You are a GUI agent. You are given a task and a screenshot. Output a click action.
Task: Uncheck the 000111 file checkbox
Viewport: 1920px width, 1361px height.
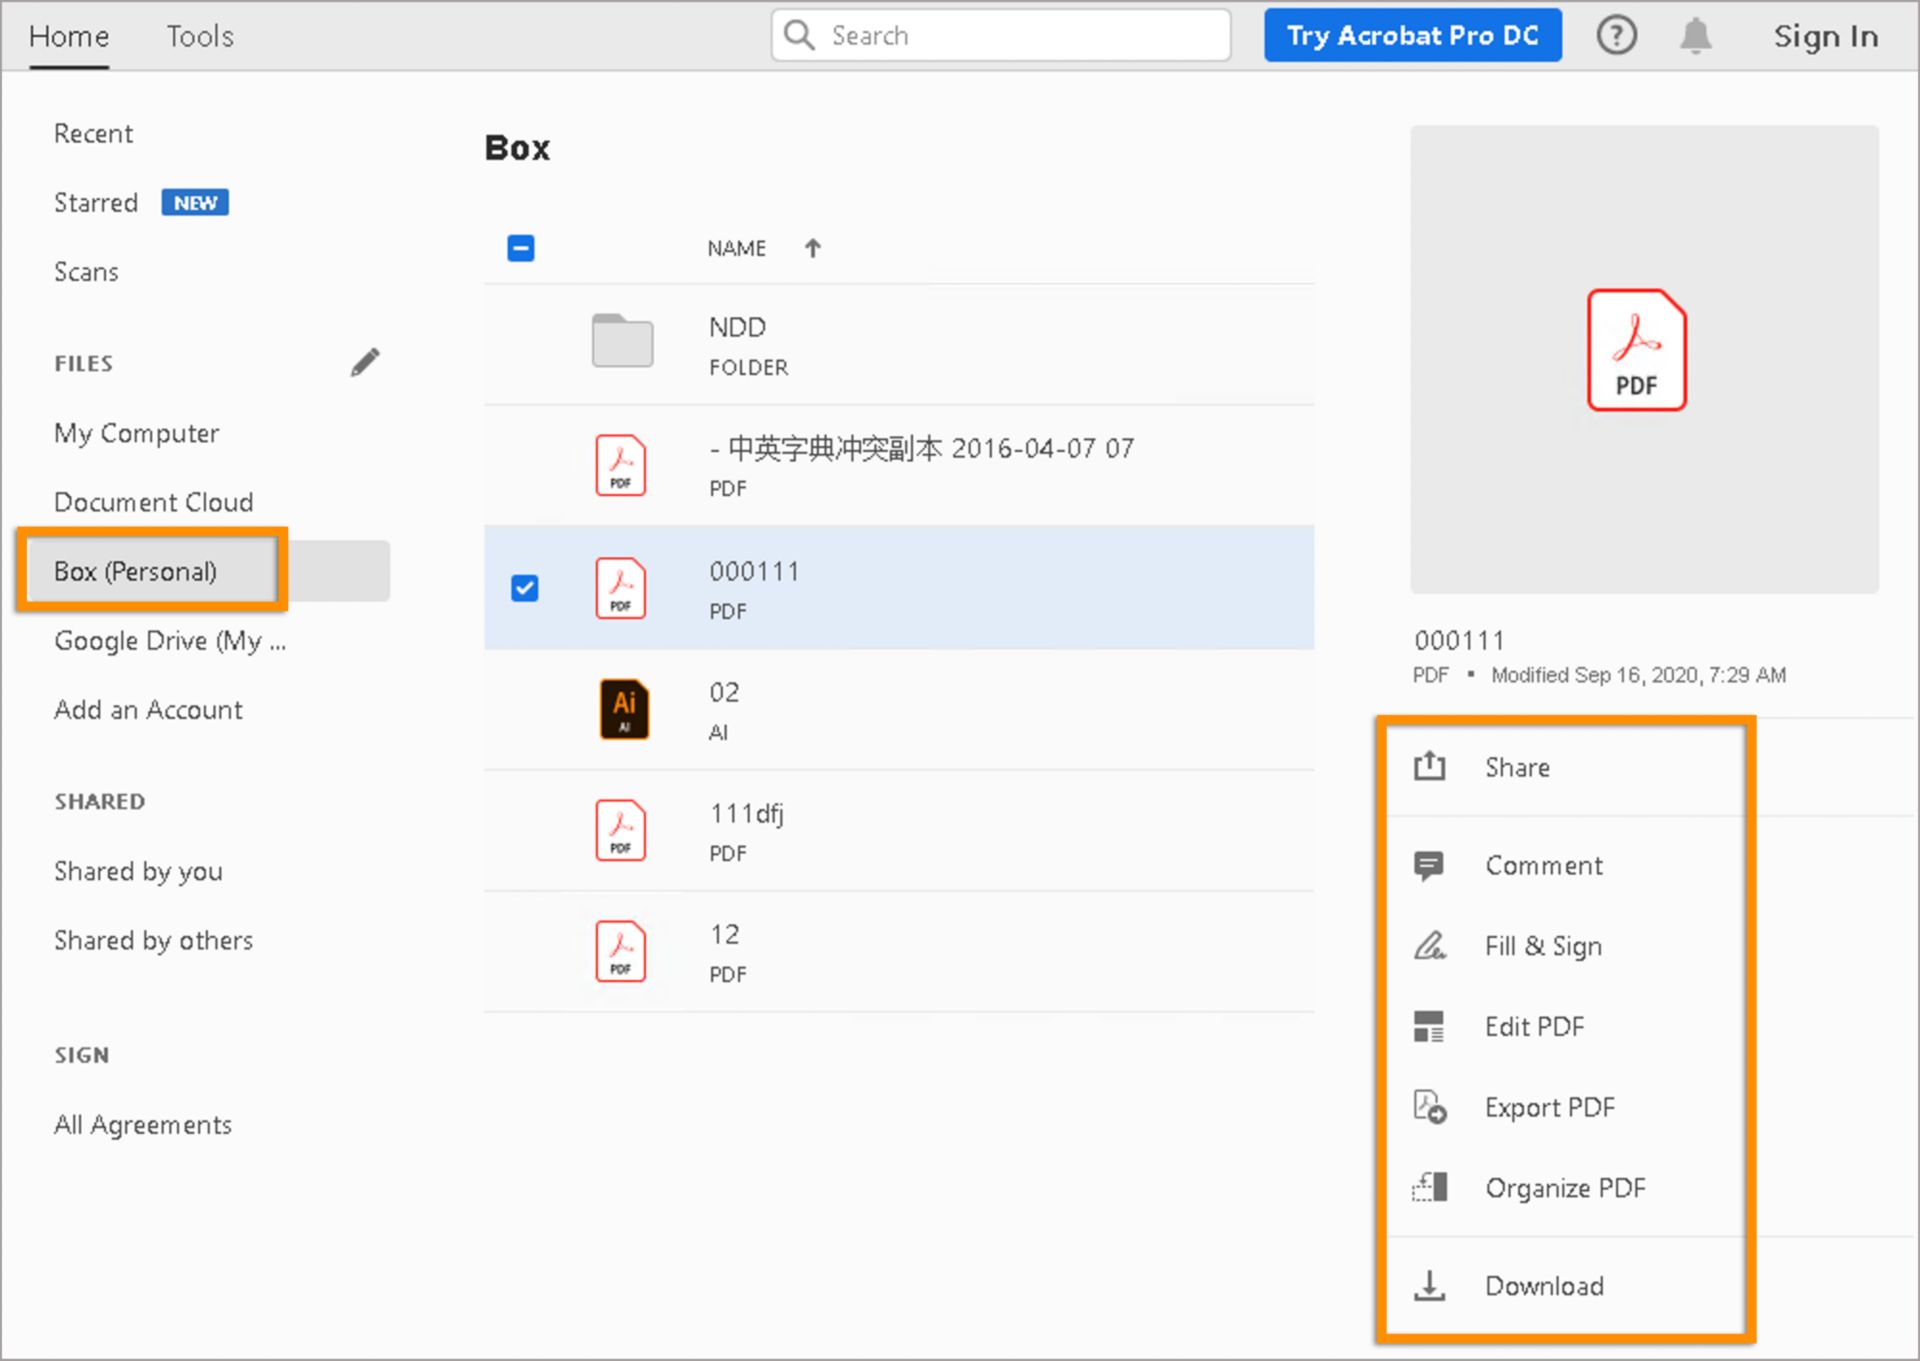pyautogui.click(x=524, y=588)
